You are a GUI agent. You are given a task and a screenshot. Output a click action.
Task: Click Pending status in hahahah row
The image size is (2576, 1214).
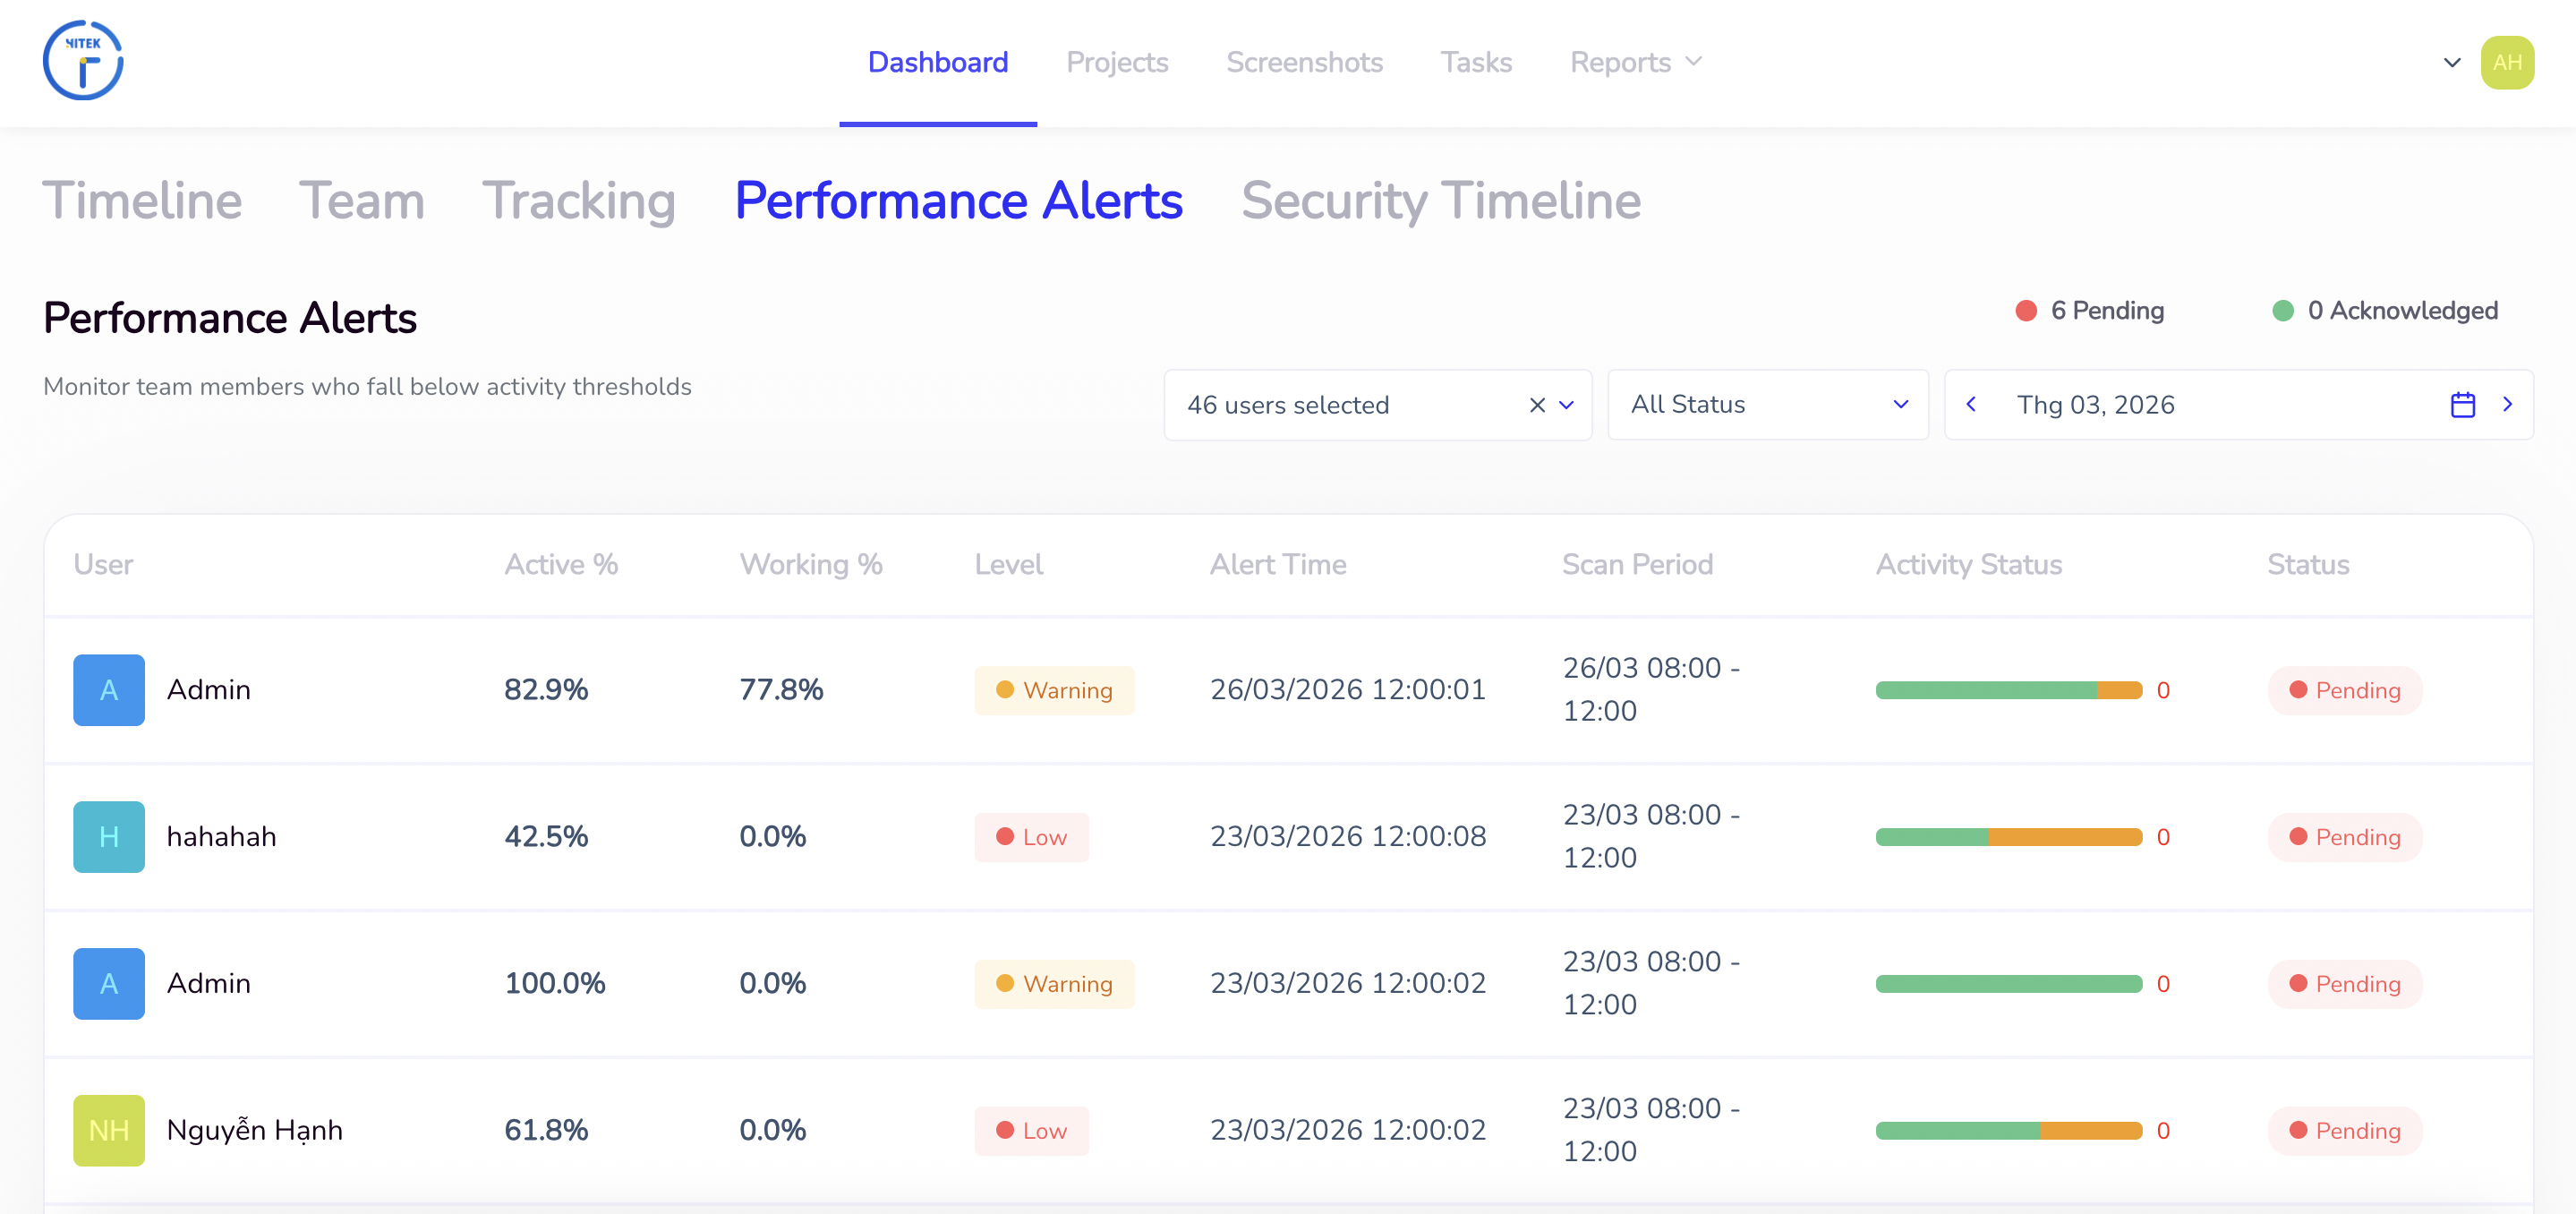[x=2344, y=837]
